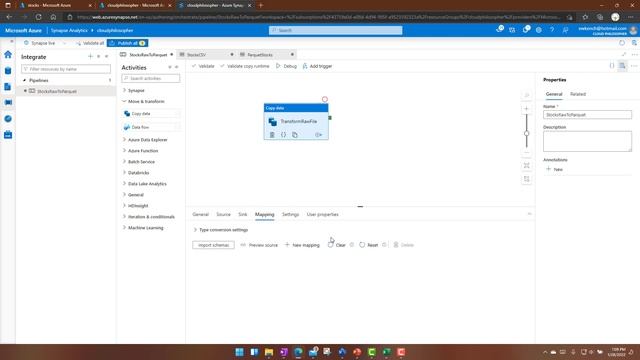Open the Integrate hub icon in the sidebar

8,102
